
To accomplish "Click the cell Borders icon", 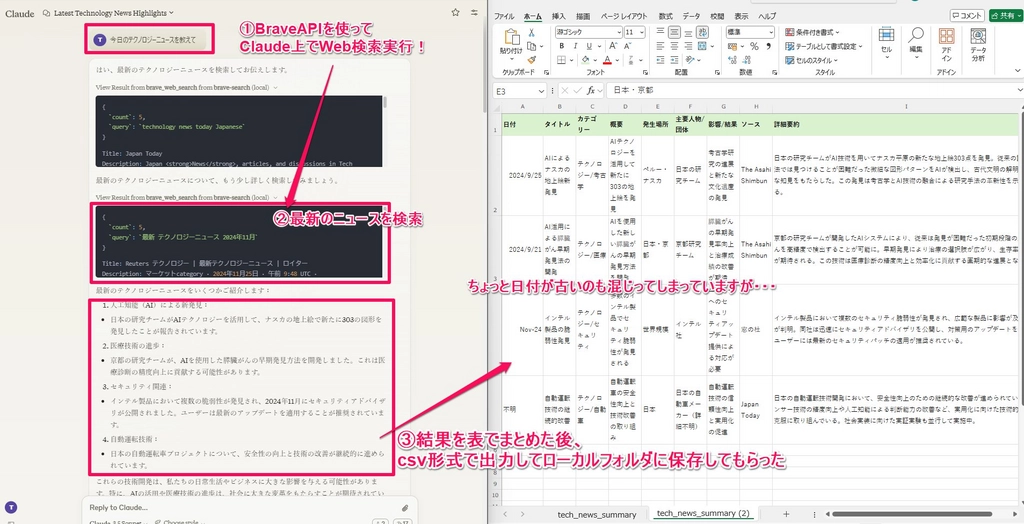I will tap(562, 59).
